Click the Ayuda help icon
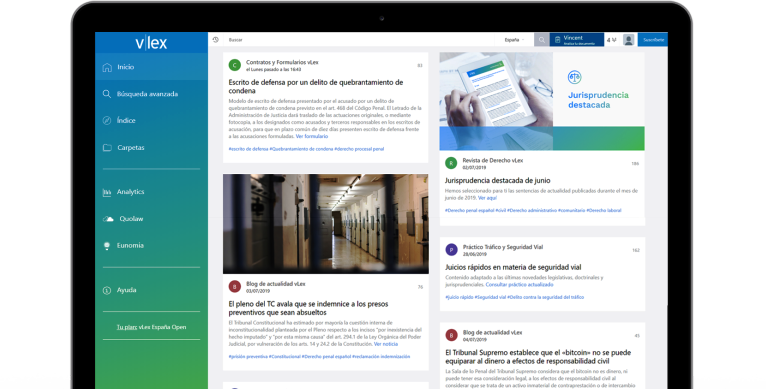 [x=107, y=290]
